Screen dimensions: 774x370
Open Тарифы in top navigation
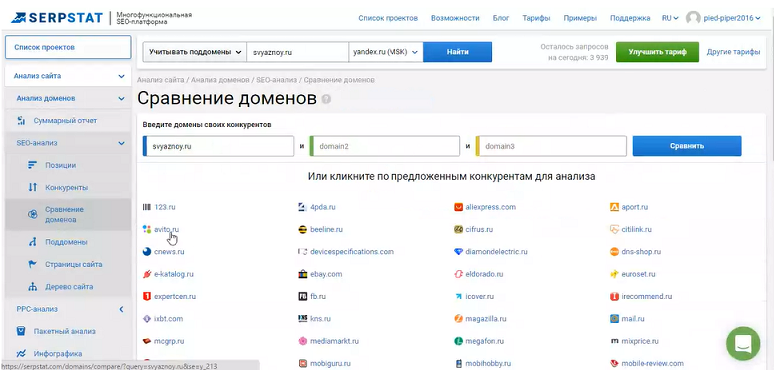click(537, 18)
